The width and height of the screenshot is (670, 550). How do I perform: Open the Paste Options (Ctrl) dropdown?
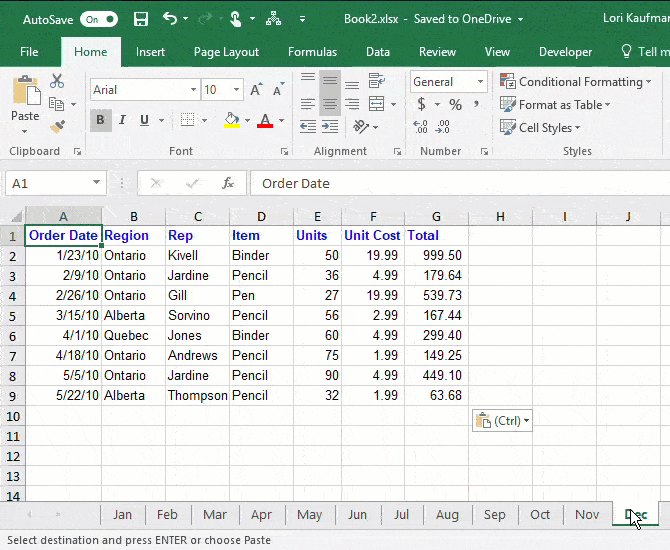click(501, 421)
